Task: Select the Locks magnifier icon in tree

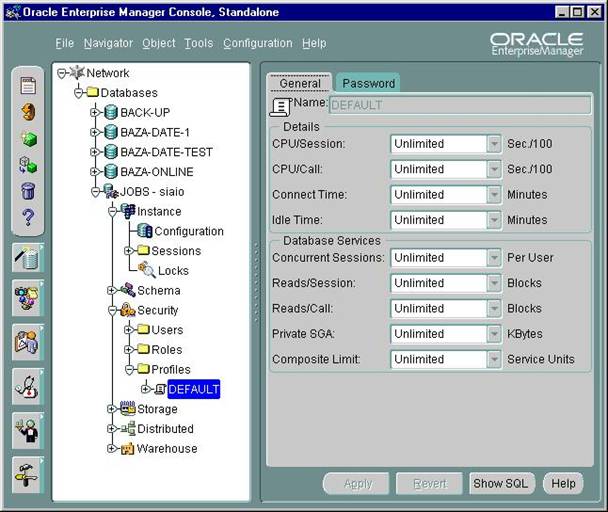Action: pyautogui.click(x=146, y=270)
